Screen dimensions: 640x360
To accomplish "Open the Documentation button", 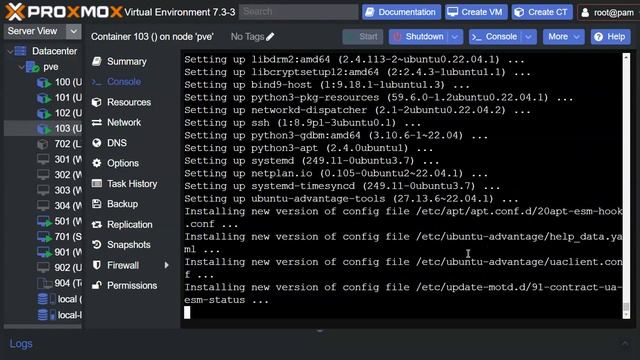I will tap(401, 12).
